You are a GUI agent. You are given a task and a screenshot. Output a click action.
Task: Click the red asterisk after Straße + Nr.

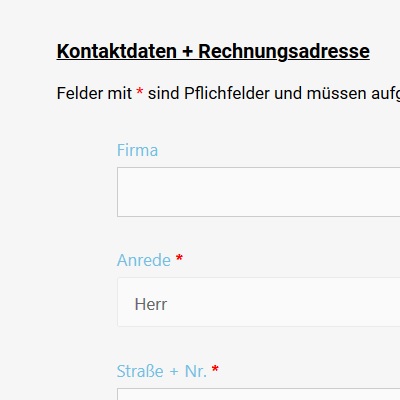tap(215, 369)
